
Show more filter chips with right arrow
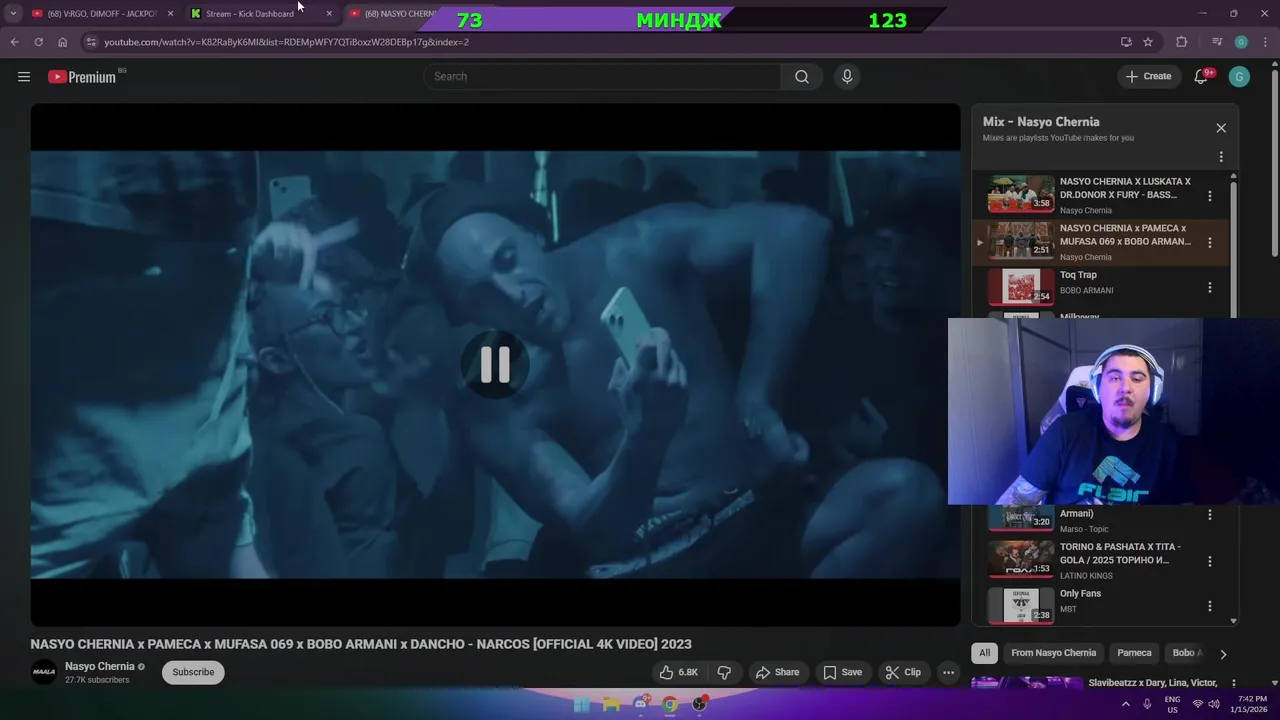(1222, 654)
